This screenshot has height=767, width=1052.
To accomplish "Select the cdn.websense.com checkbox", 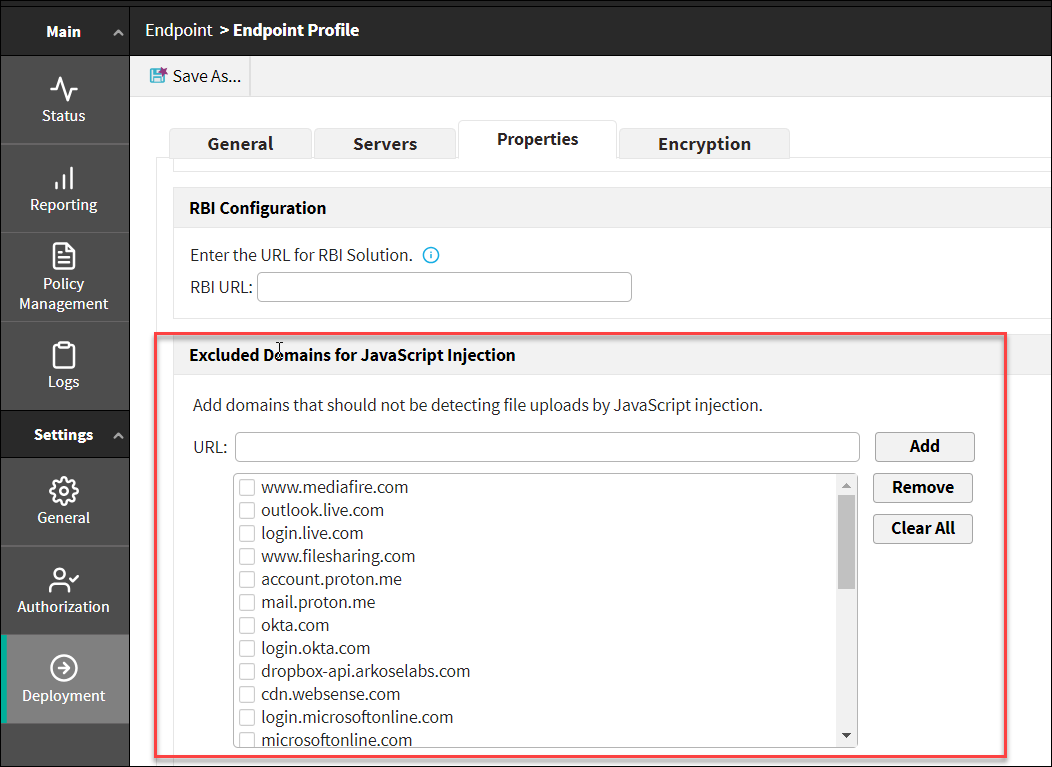I will coord(246,695).
